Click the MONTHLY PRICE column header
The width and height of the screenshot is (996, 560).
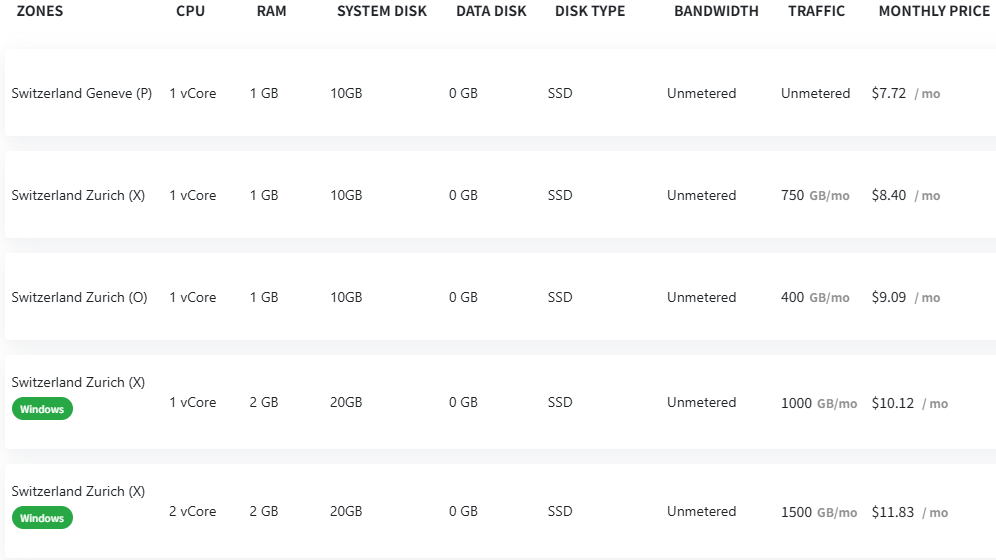[934, 11]
